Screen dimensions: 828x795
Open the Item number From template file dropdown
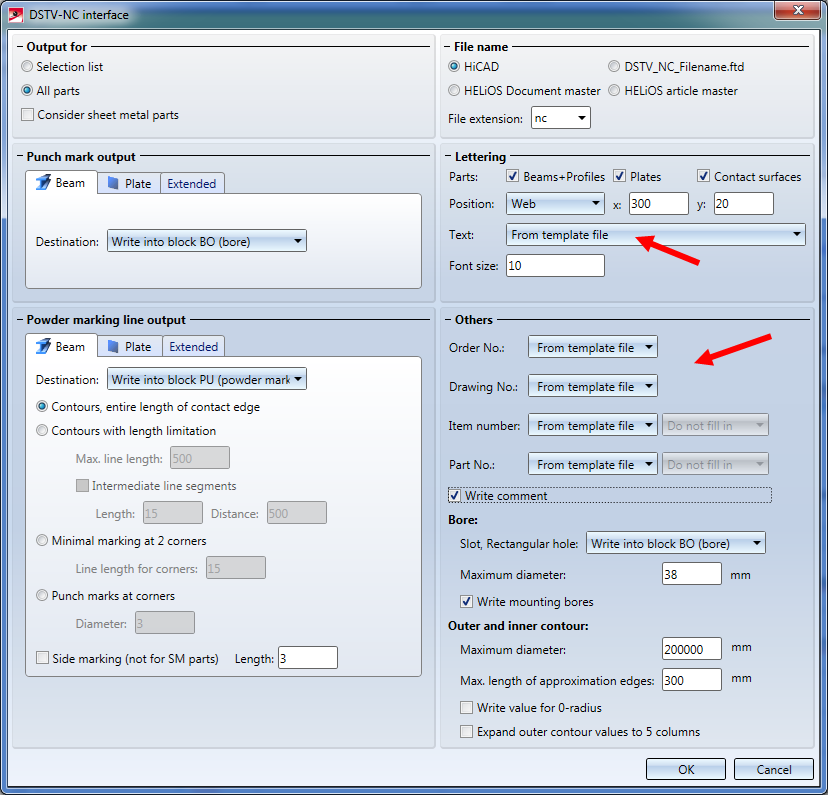point(592,425)
